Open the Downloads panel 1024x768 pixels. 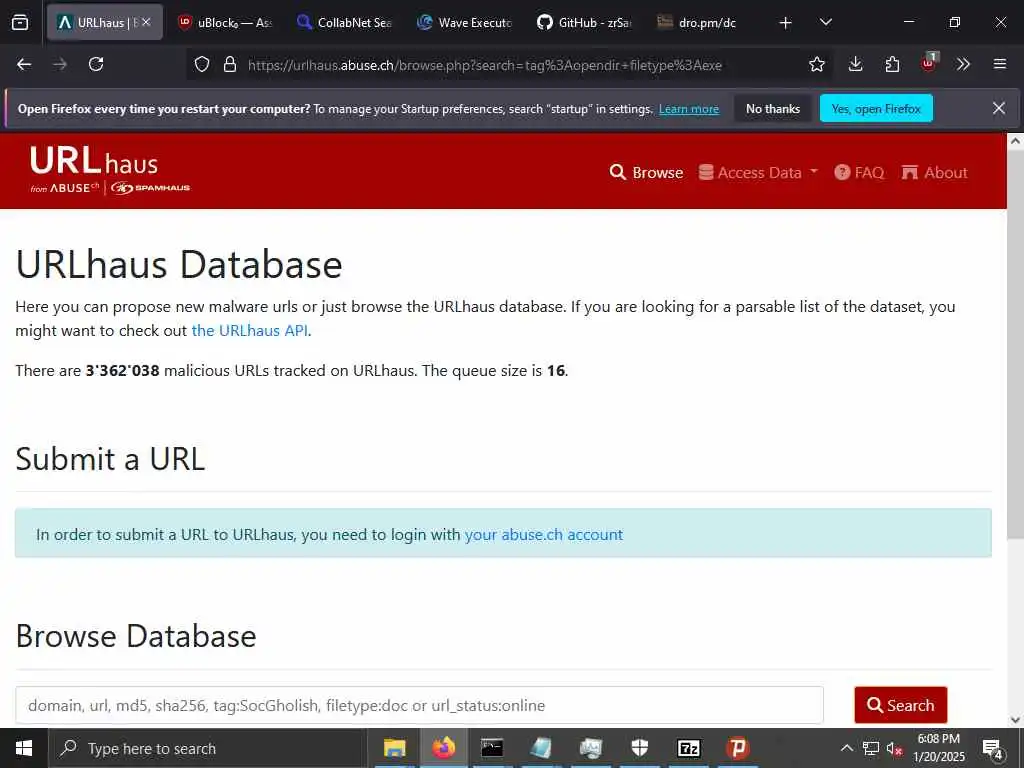[x=856, y=64]
